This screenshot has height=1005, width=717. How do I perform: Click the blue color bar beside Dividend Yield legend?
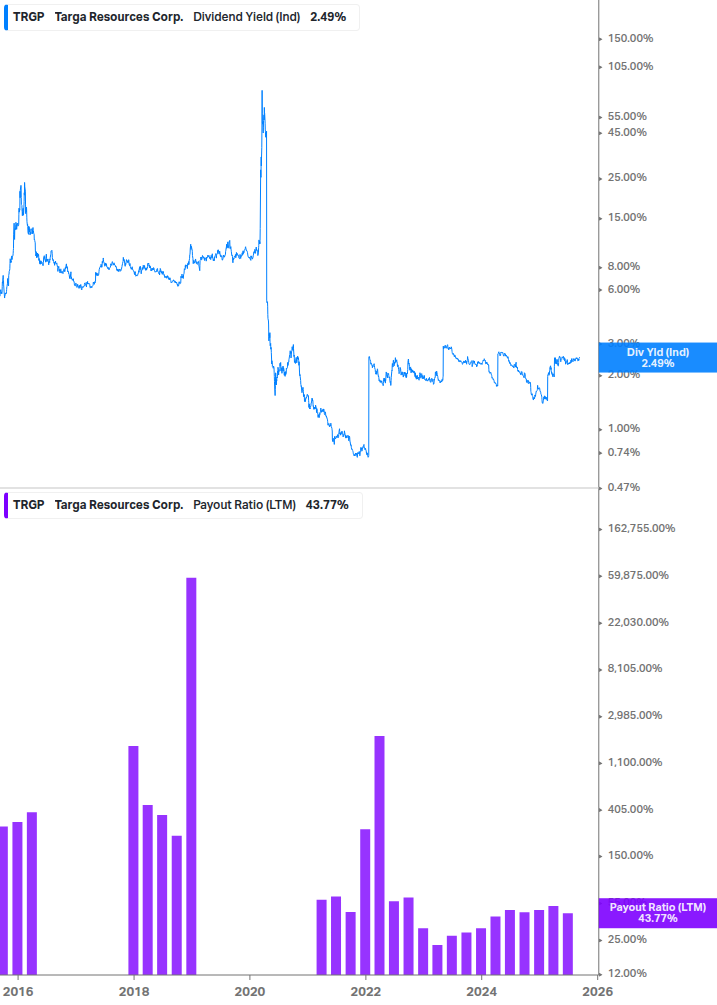click(x=6, y=17)
